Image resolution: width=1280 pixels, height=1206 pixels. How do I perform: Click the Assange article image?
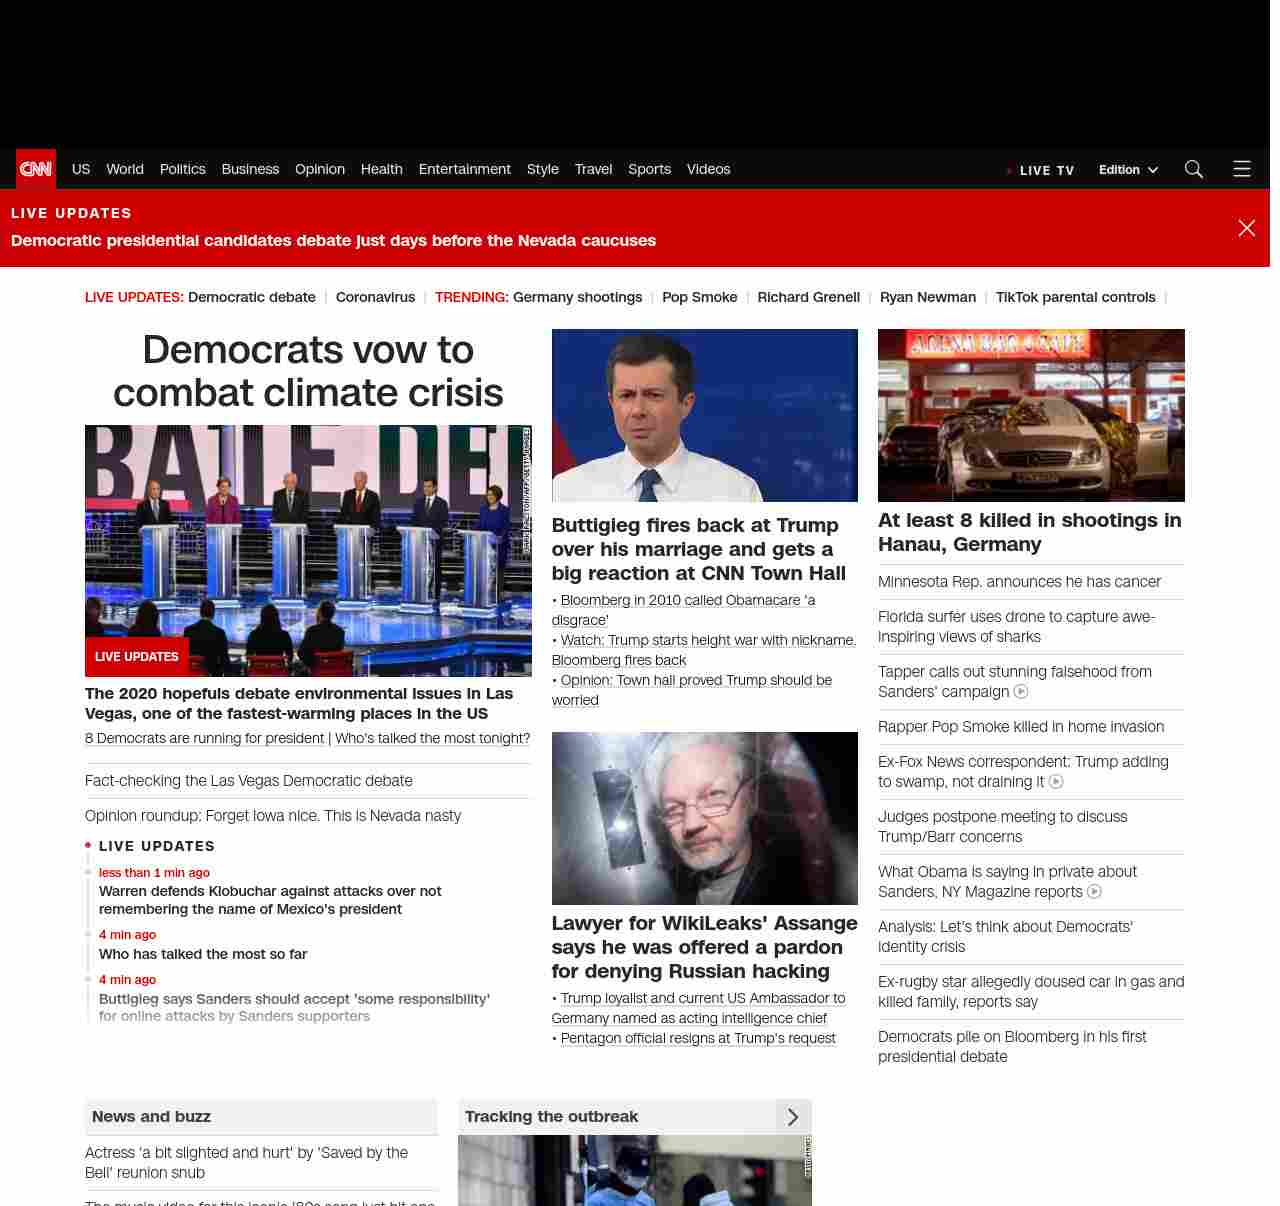704,818
